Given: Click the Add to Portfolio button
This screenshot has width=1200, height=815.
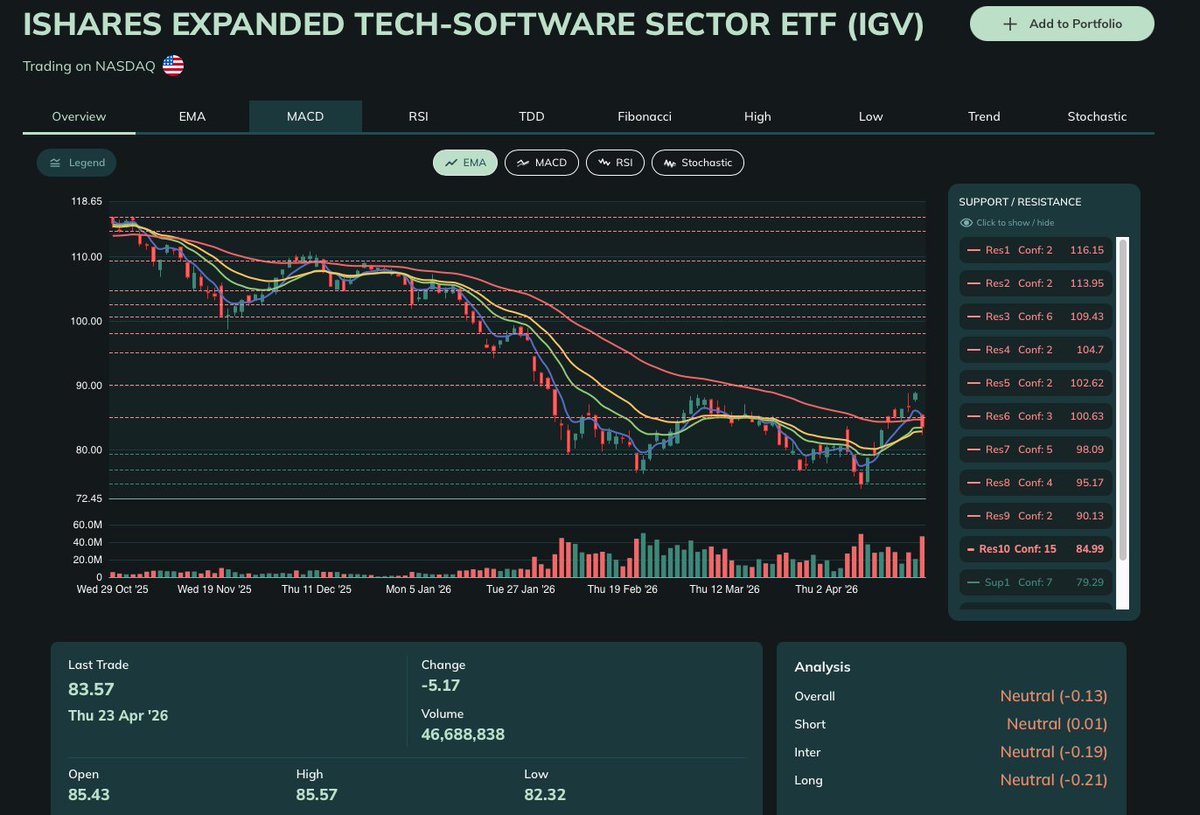Looking at the screenshot, I should pyautogui.click(x=1062, y=24).
